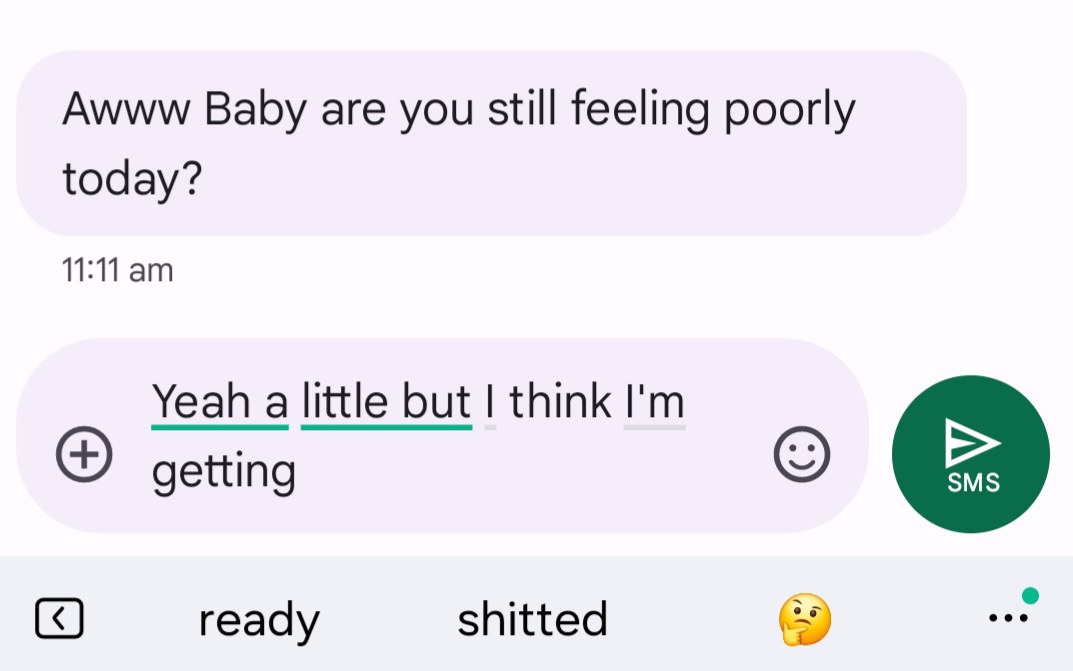Place cursor after "getting" in the message field
The height and width of the screenshot is (671, 1073).
point(298,471)
